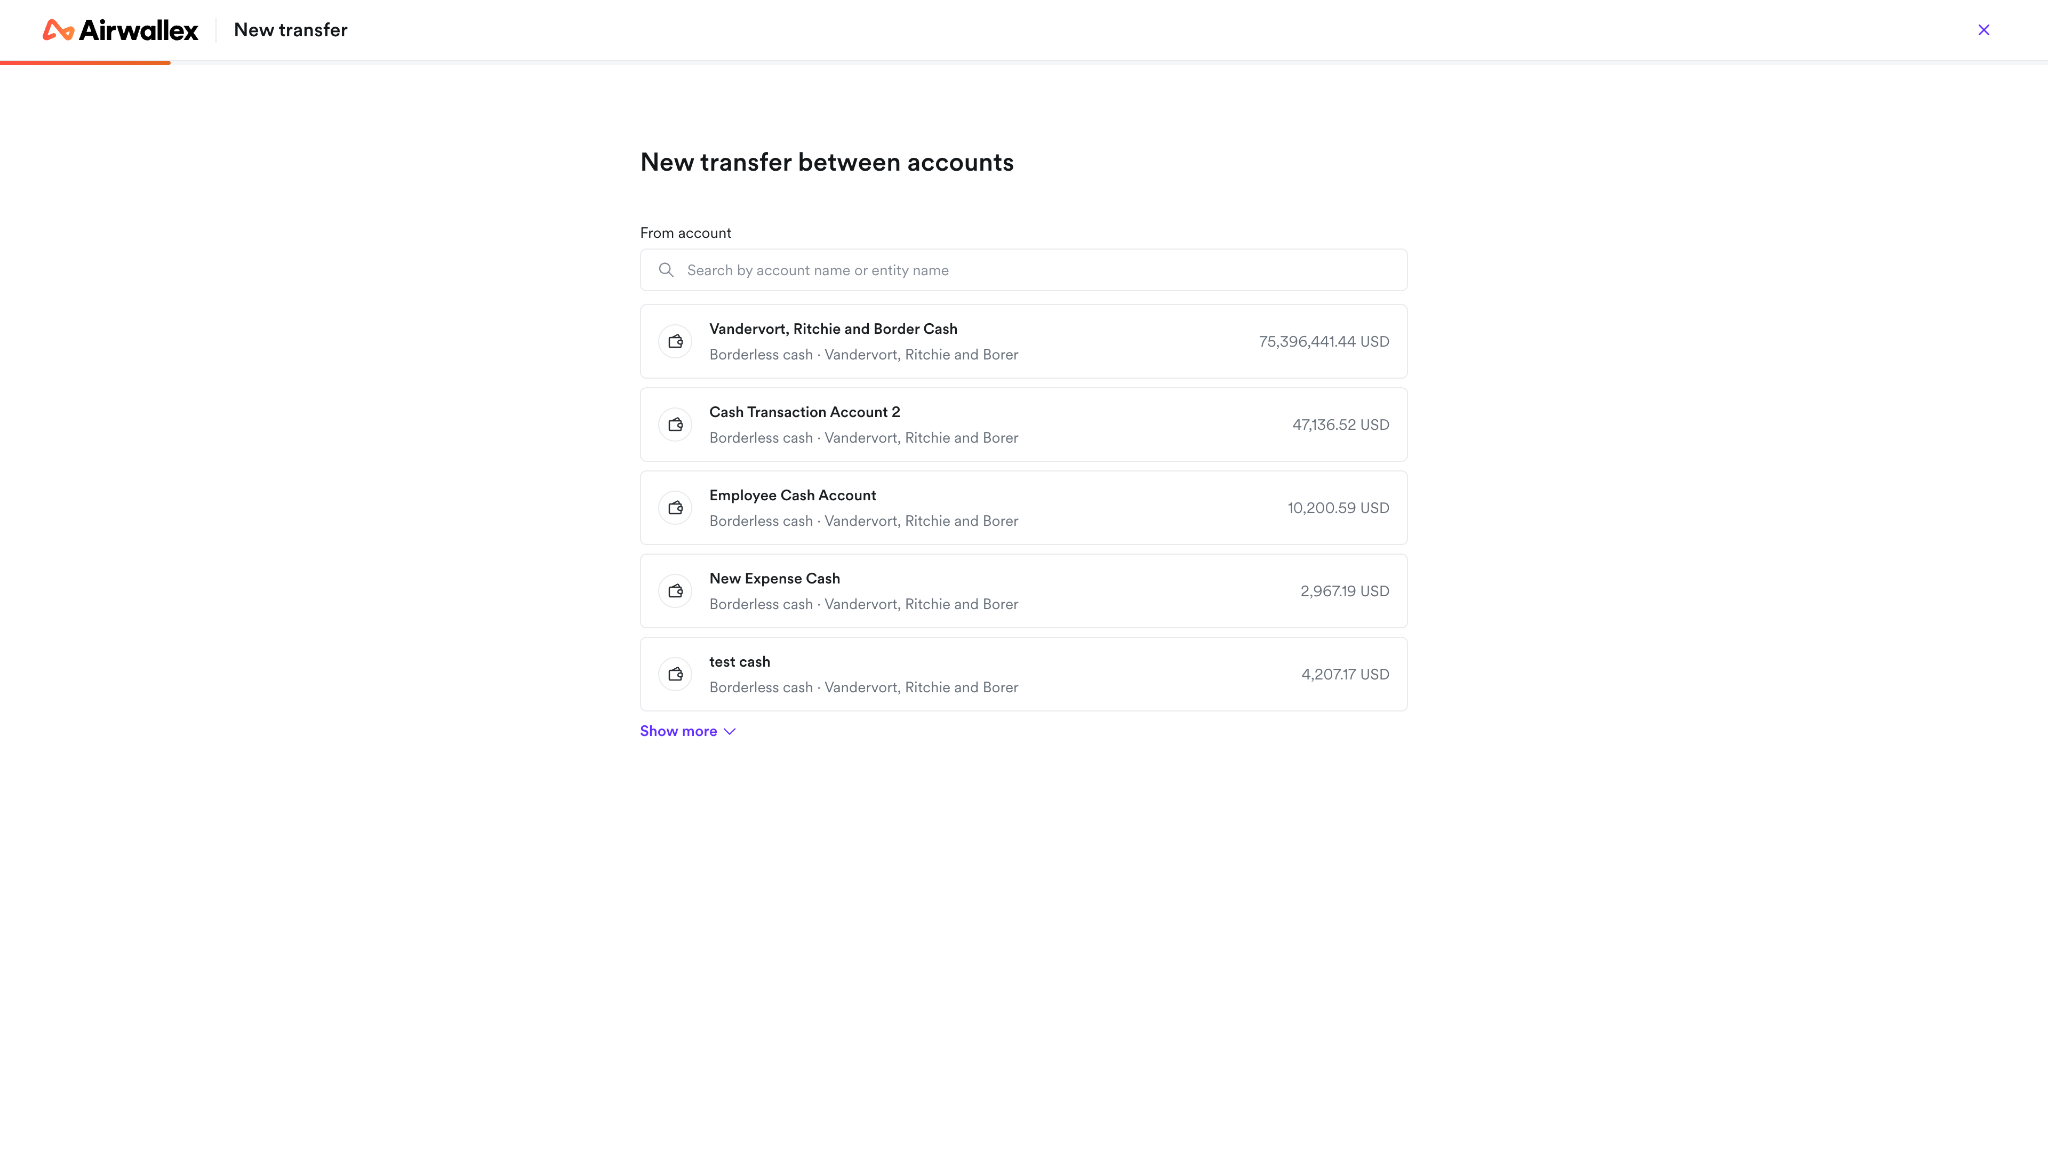Select Vandervort, Ritchie and Border Cash account
Screen dimensions: 2048x1152
click(x=1023, y=342)
